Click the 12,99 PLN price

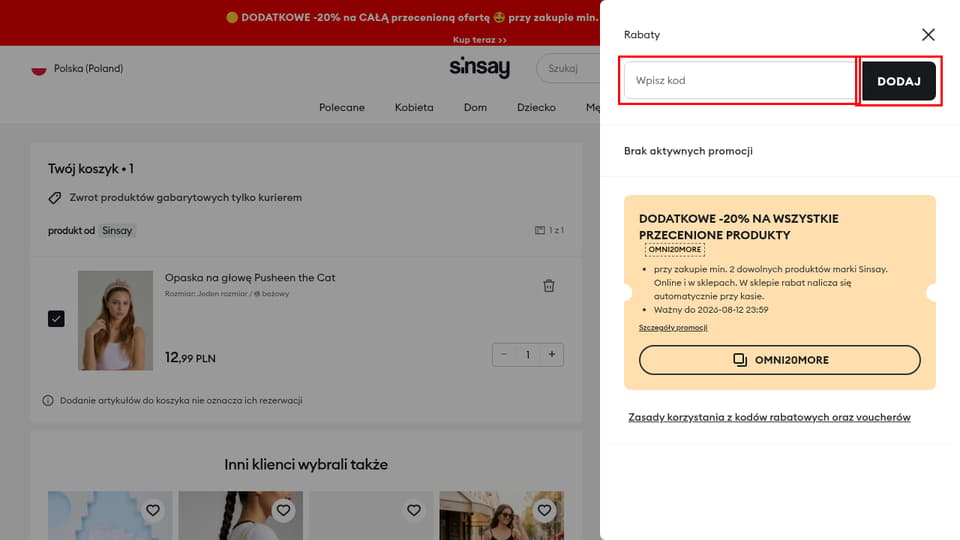190,358
